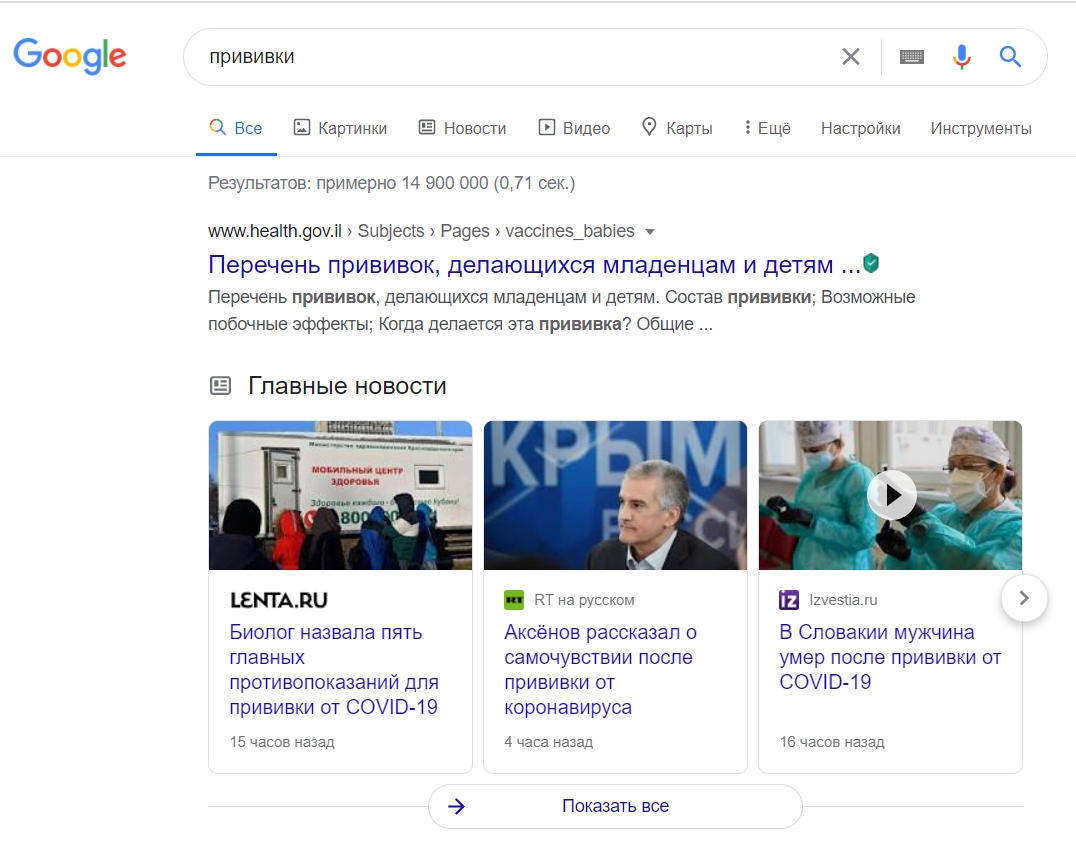Click the Показать все news button
Image resolution: width=1076 pixels, height=847 pixels.
click(614, 806)
